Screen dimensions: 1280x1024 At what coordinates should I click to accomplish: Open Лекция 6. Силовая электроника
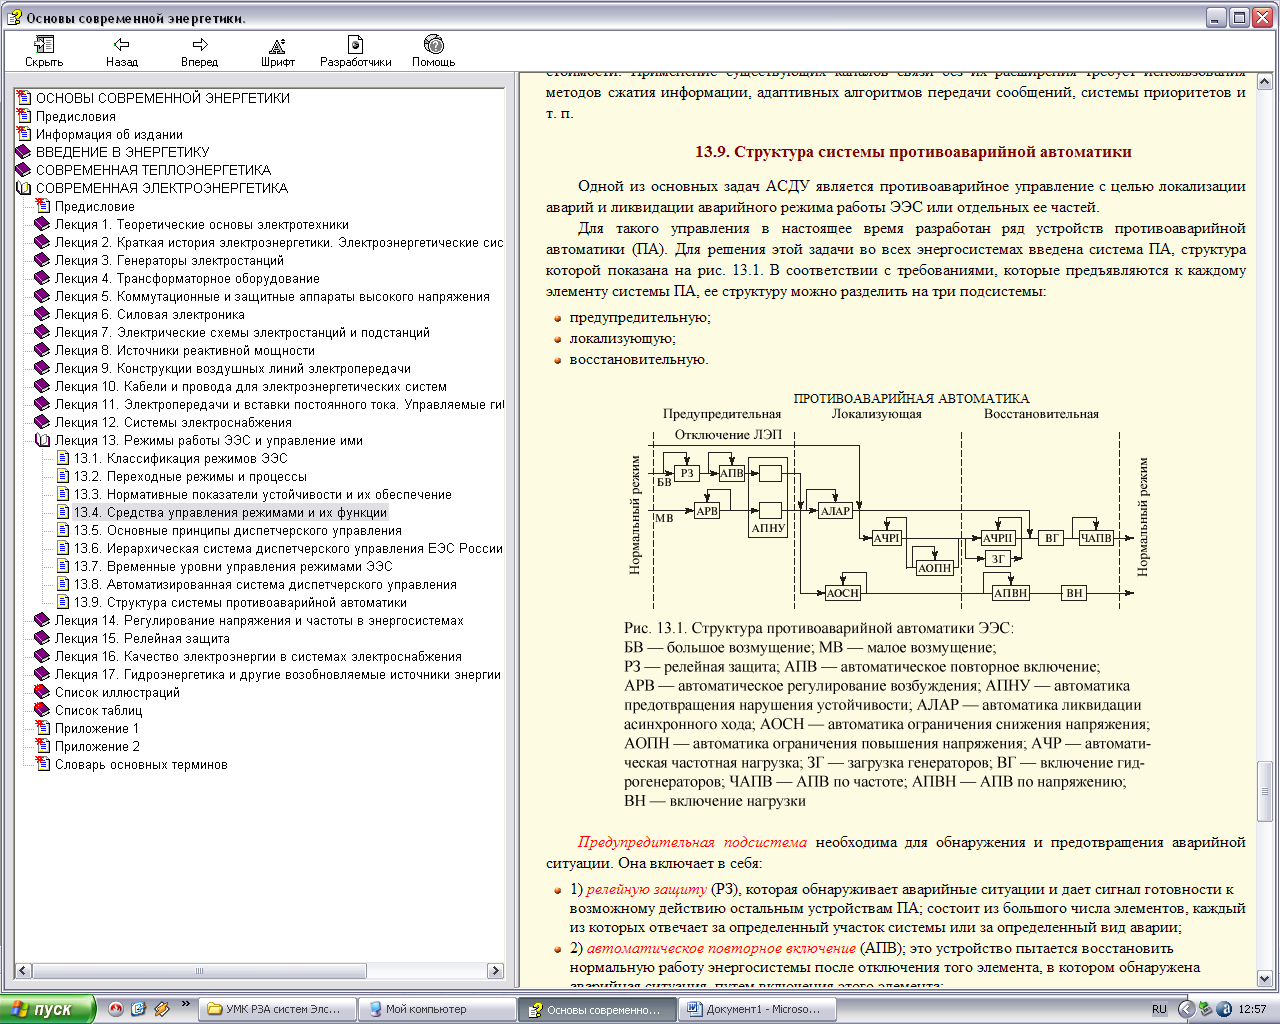point(150,314)
